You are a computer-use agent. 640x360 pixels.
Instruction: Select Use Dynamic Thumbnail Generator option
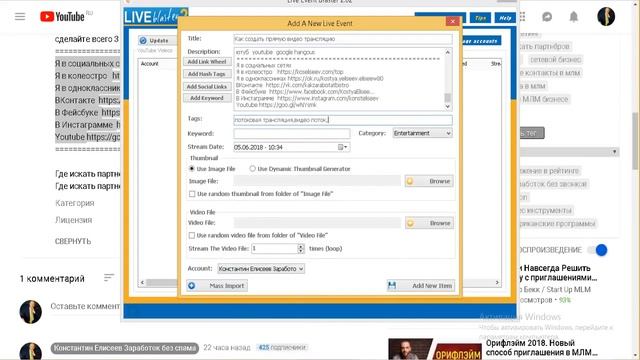click(252, 169)
